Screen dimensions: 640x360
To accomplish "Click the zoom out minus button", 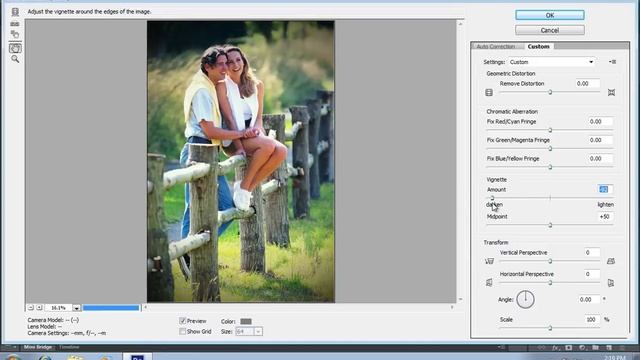I will [x=31, y=307].
